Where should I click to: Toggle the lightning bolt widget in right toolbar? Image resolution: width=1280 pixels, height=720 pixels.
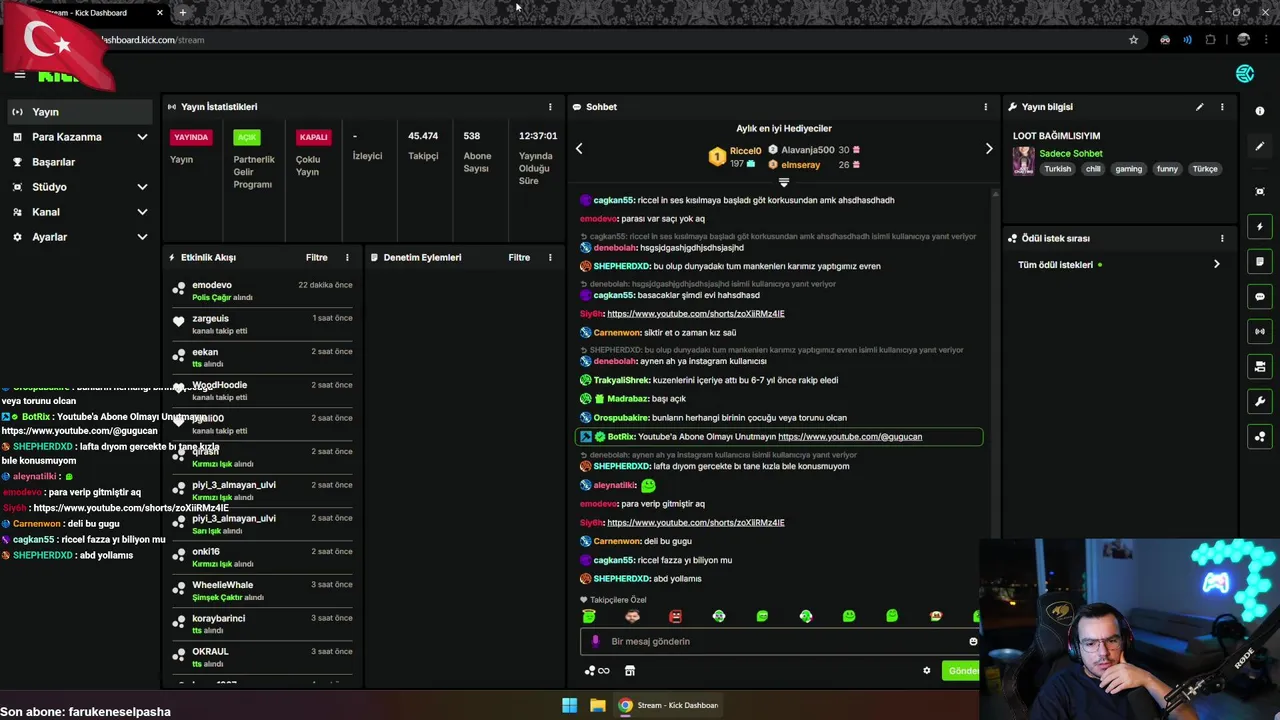(x=1260, y=227)
